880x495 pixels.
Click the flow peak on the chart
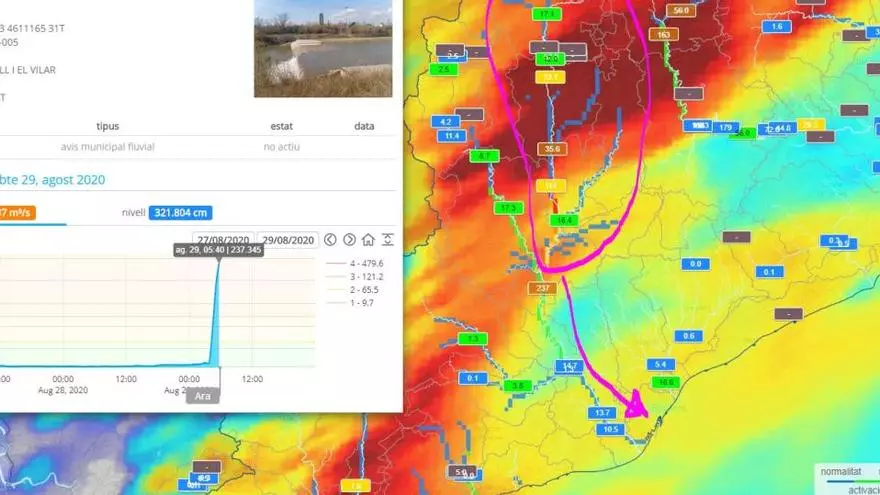pos(217,262)
